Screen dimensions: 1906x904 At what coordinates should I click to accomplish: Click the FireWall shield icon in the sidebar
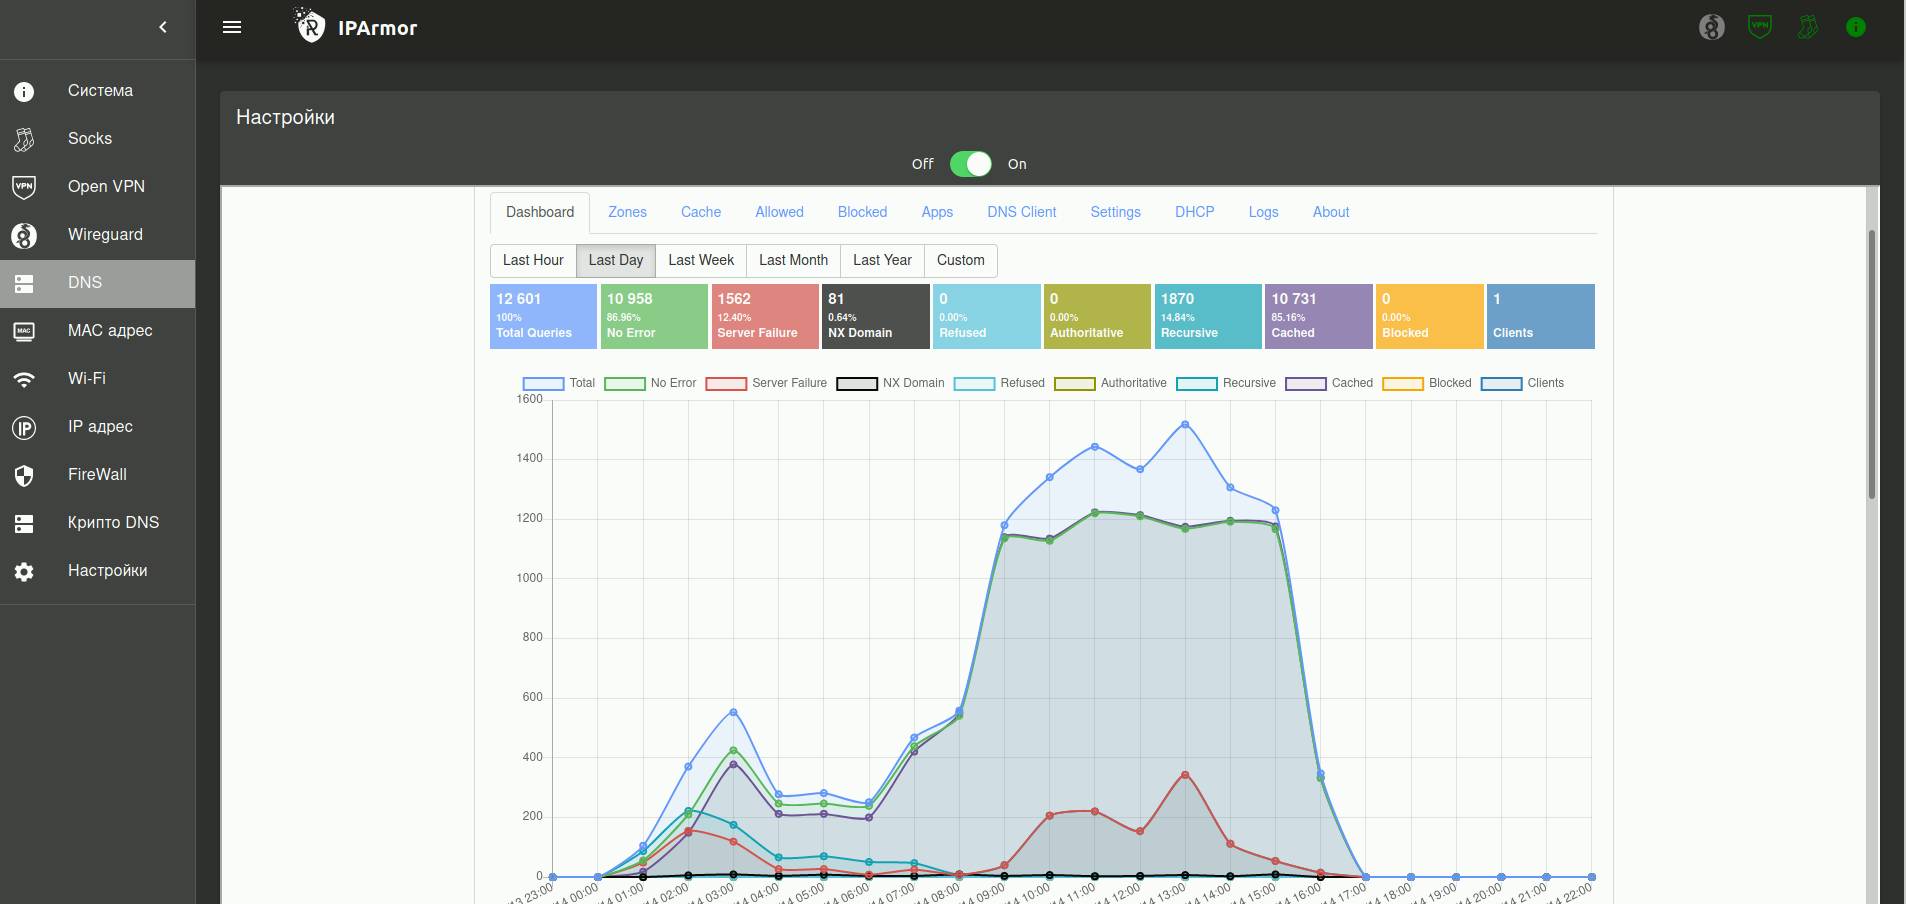click(24, 475)
